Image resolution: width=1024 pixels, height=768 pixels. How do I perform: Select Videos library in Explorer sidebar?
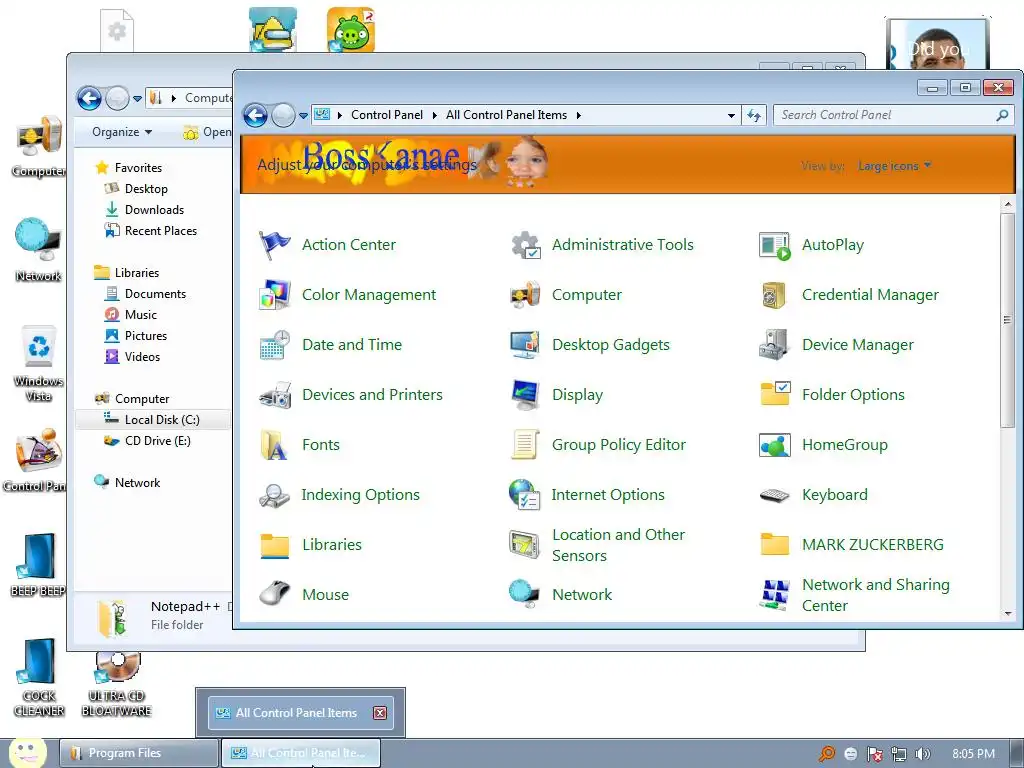[x=142, y=357]
